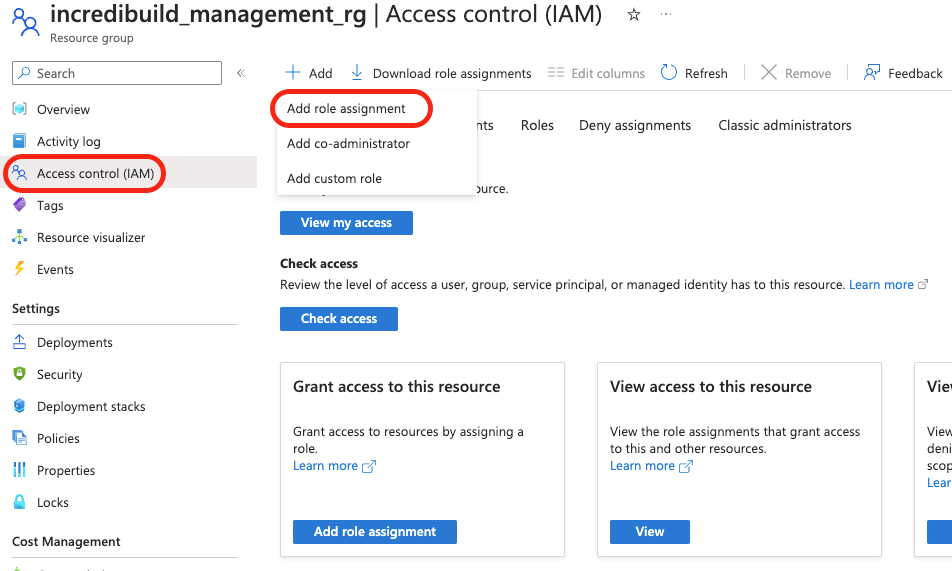This screenshot has width=952, height=571.
Task: Open Activity log in the sidebar
Action: click(x=69, y=142)
